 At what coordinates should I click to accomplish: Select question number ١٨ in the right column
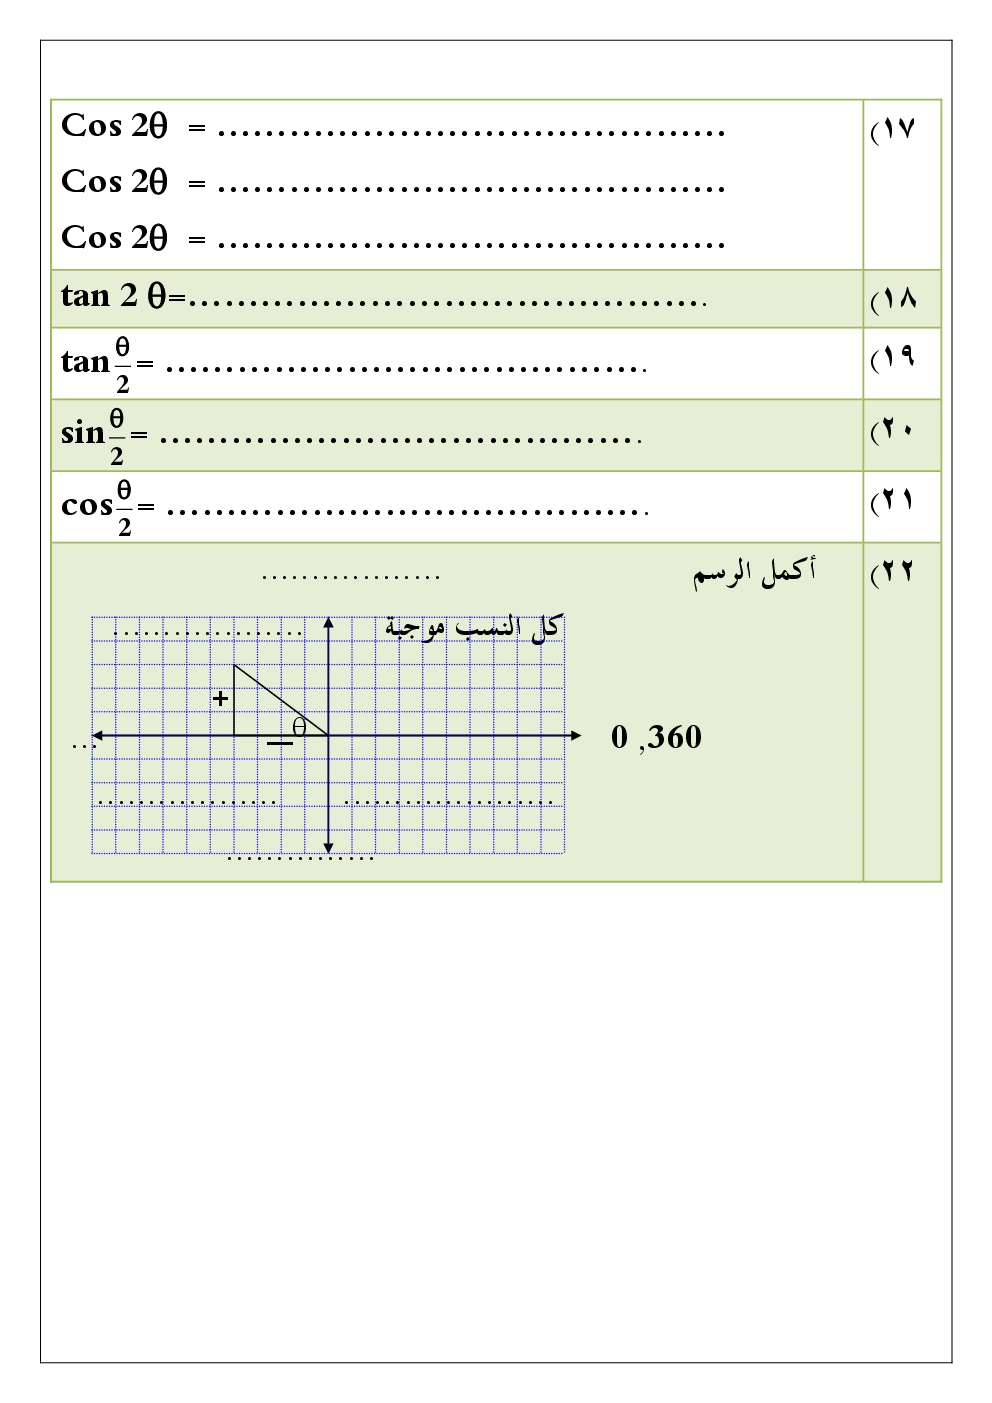pos(893,299)
